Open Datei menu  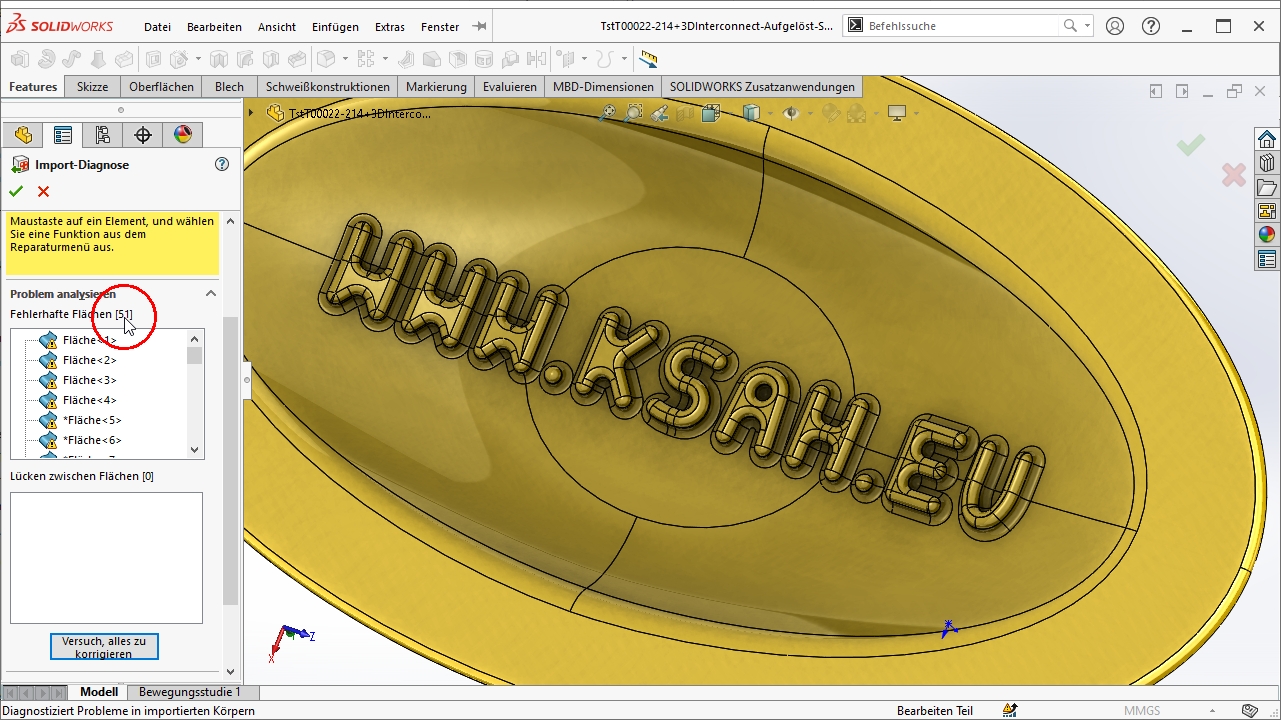[157, 27]
